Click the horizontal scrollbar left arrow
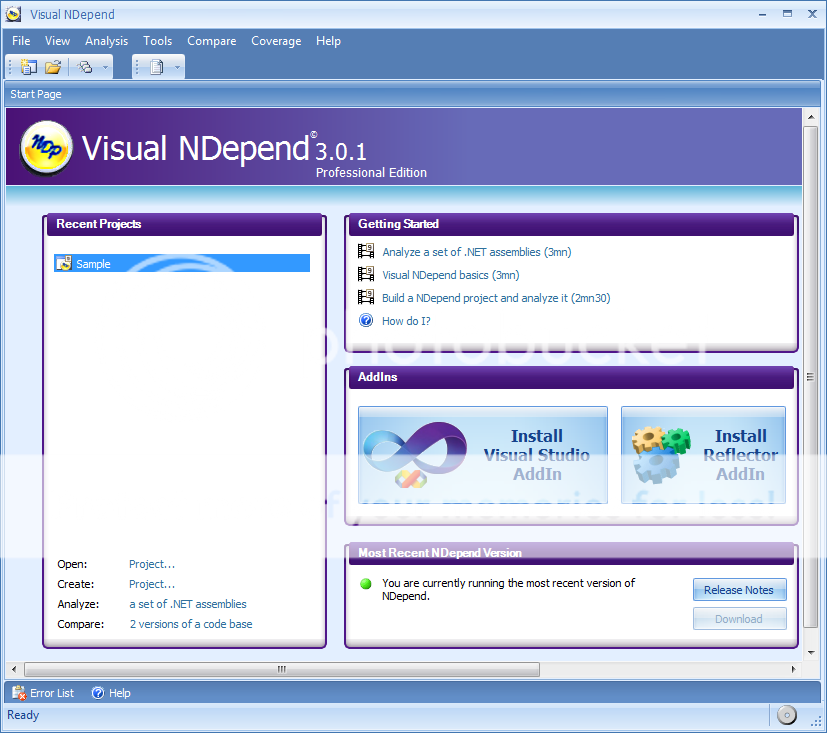This screenshot has width=827, height=733. [14, 669]
